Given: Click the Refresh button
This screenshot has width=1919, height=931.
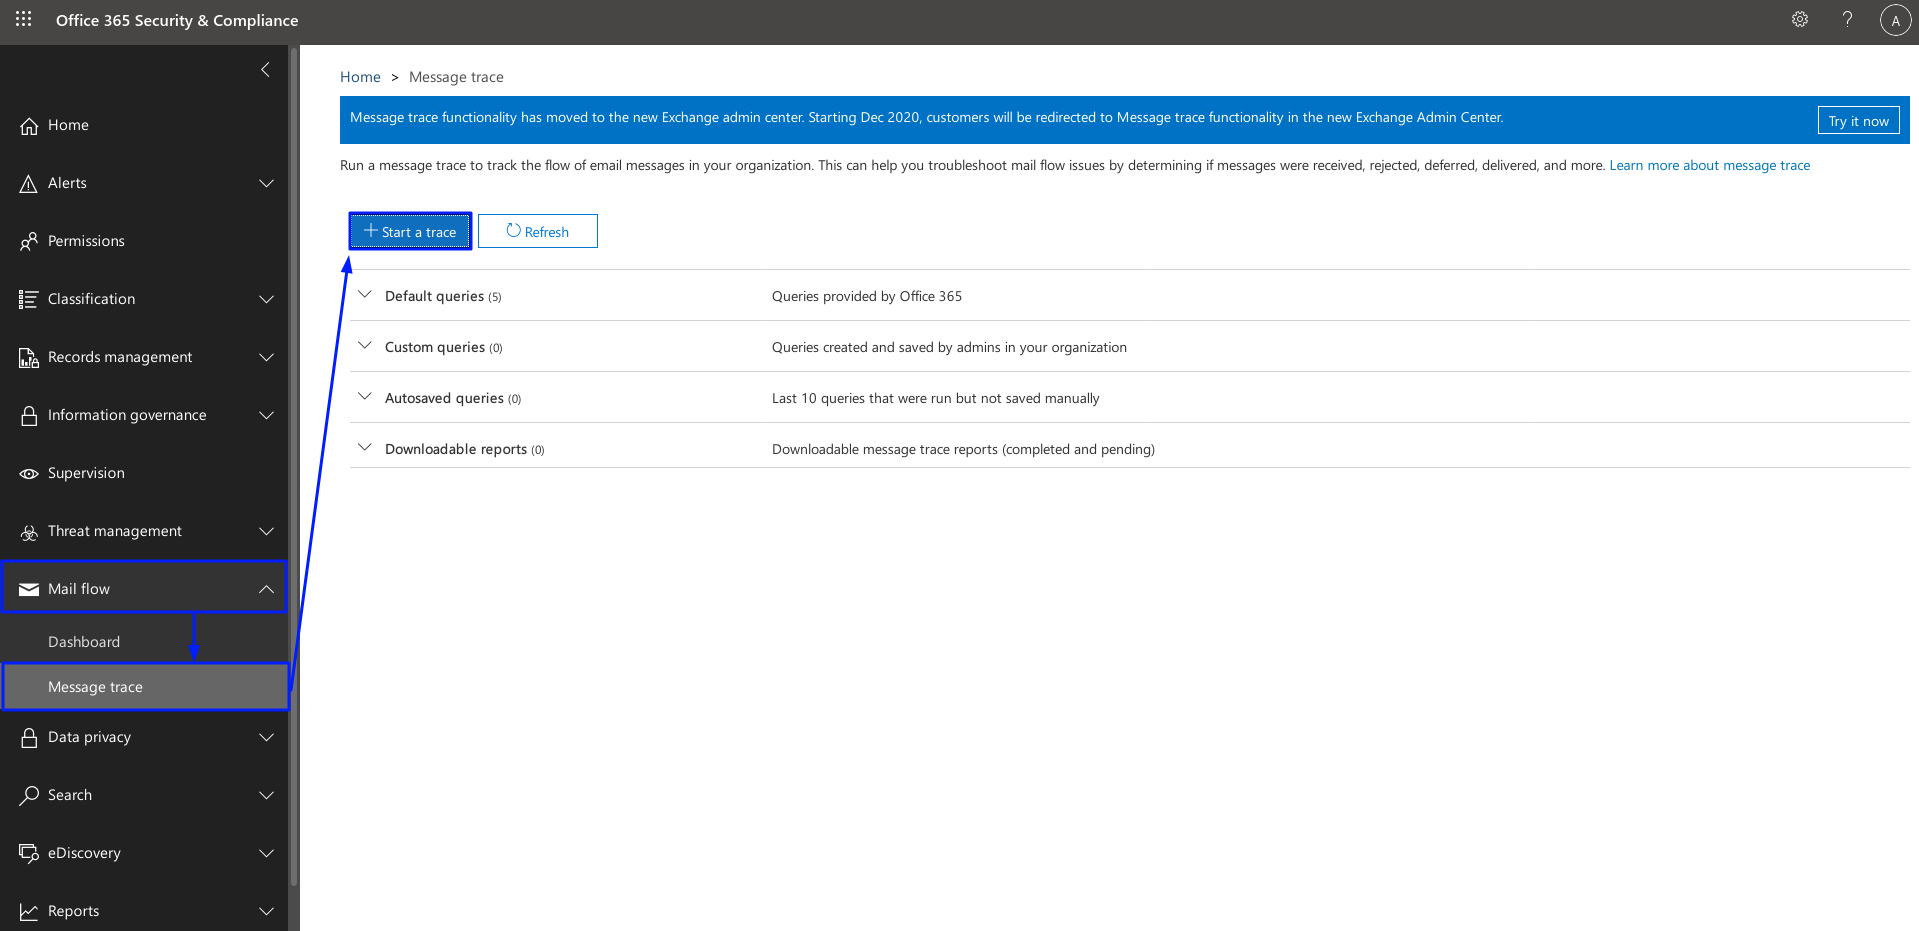Looking at the screenshot, I should pos(538,231).
